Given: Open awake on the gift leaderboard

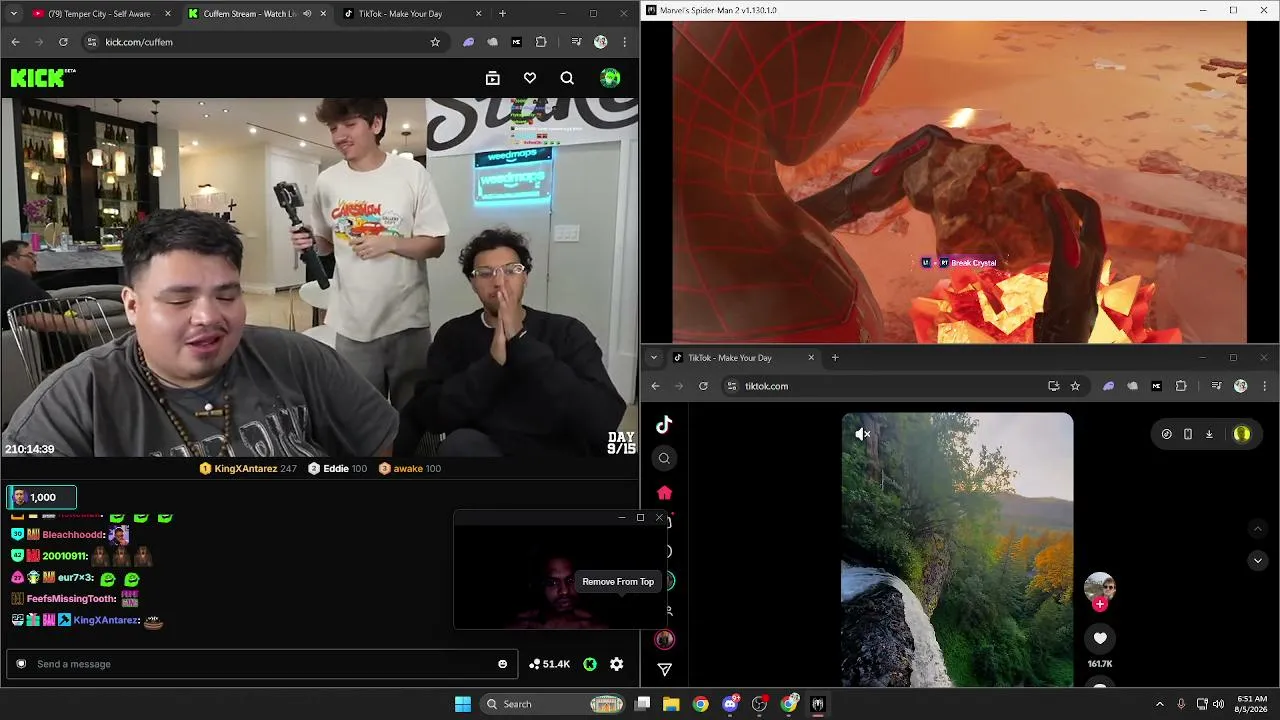Looking at the screenshot, I should 408,469.
